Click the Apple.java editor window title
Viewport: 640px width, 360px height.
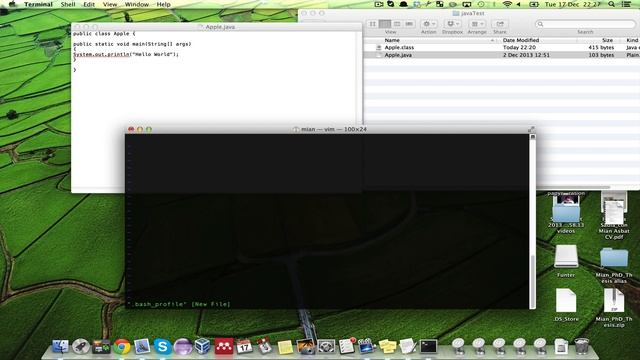pos(220,27)
